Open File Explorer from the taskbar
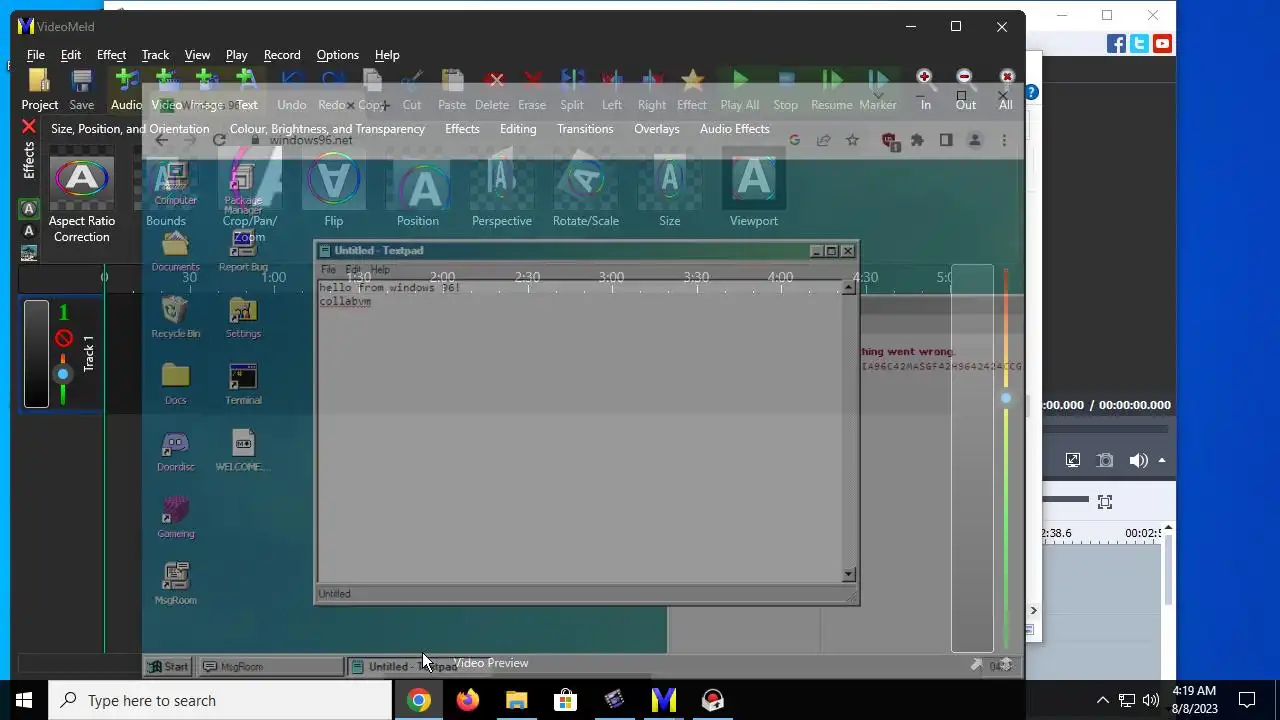This screenshot has height=720, width=1280. point(517,700)
